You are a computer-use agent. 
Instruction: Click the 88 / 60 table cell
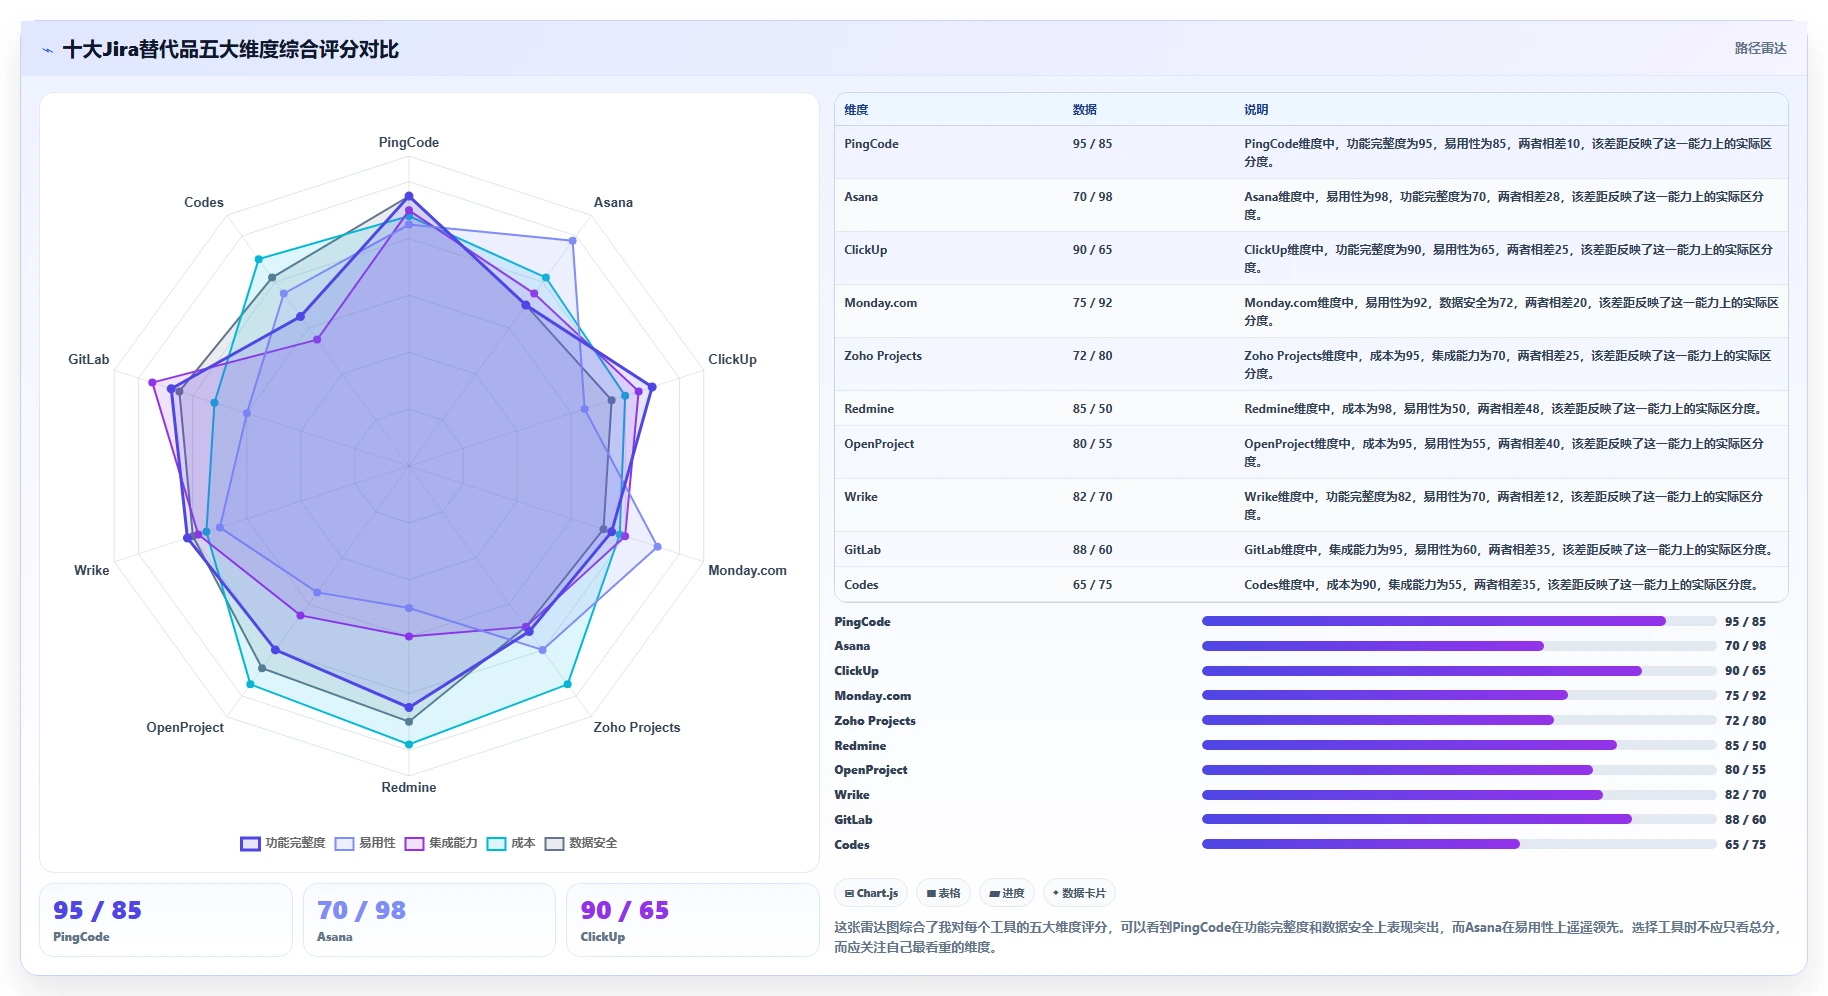(x=1092, y=550)
